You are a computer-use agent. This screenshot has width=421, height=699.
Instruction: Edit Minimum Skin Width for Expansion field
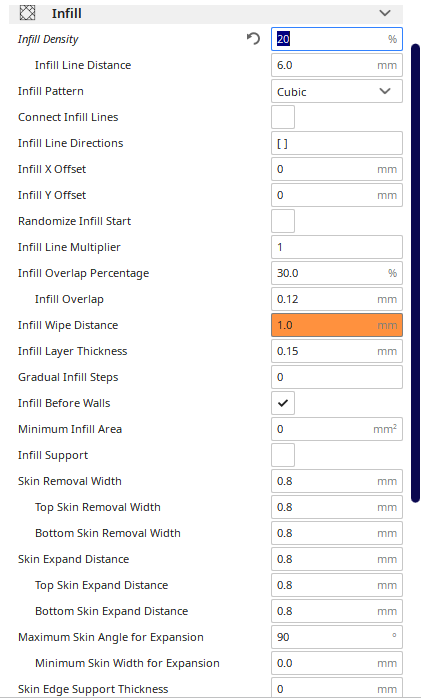337,663
